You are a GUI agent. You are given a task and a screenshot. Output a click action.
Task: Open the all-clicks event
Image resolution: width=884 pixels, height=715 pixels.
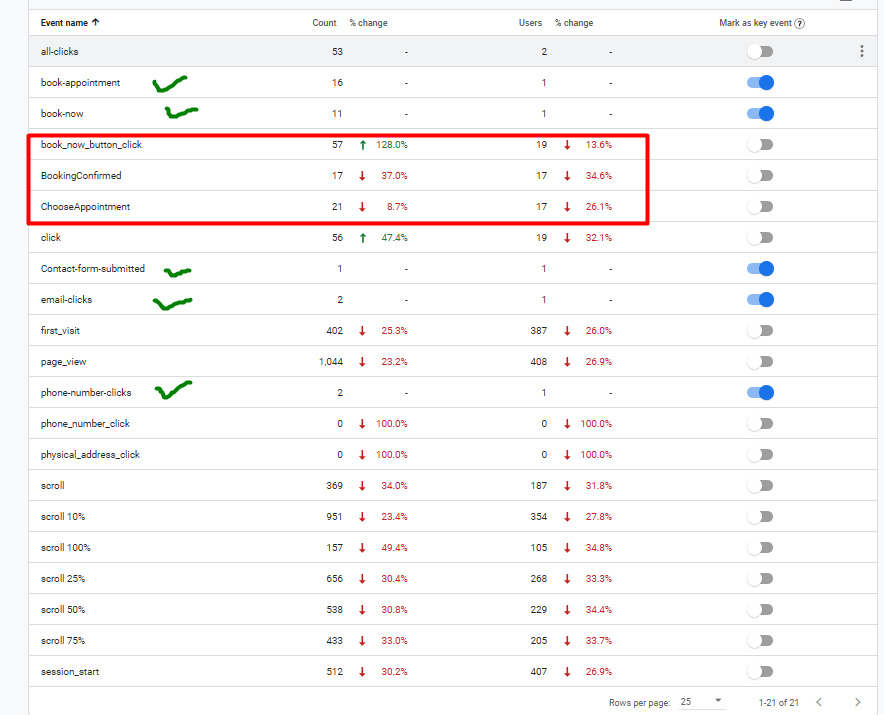59,51
